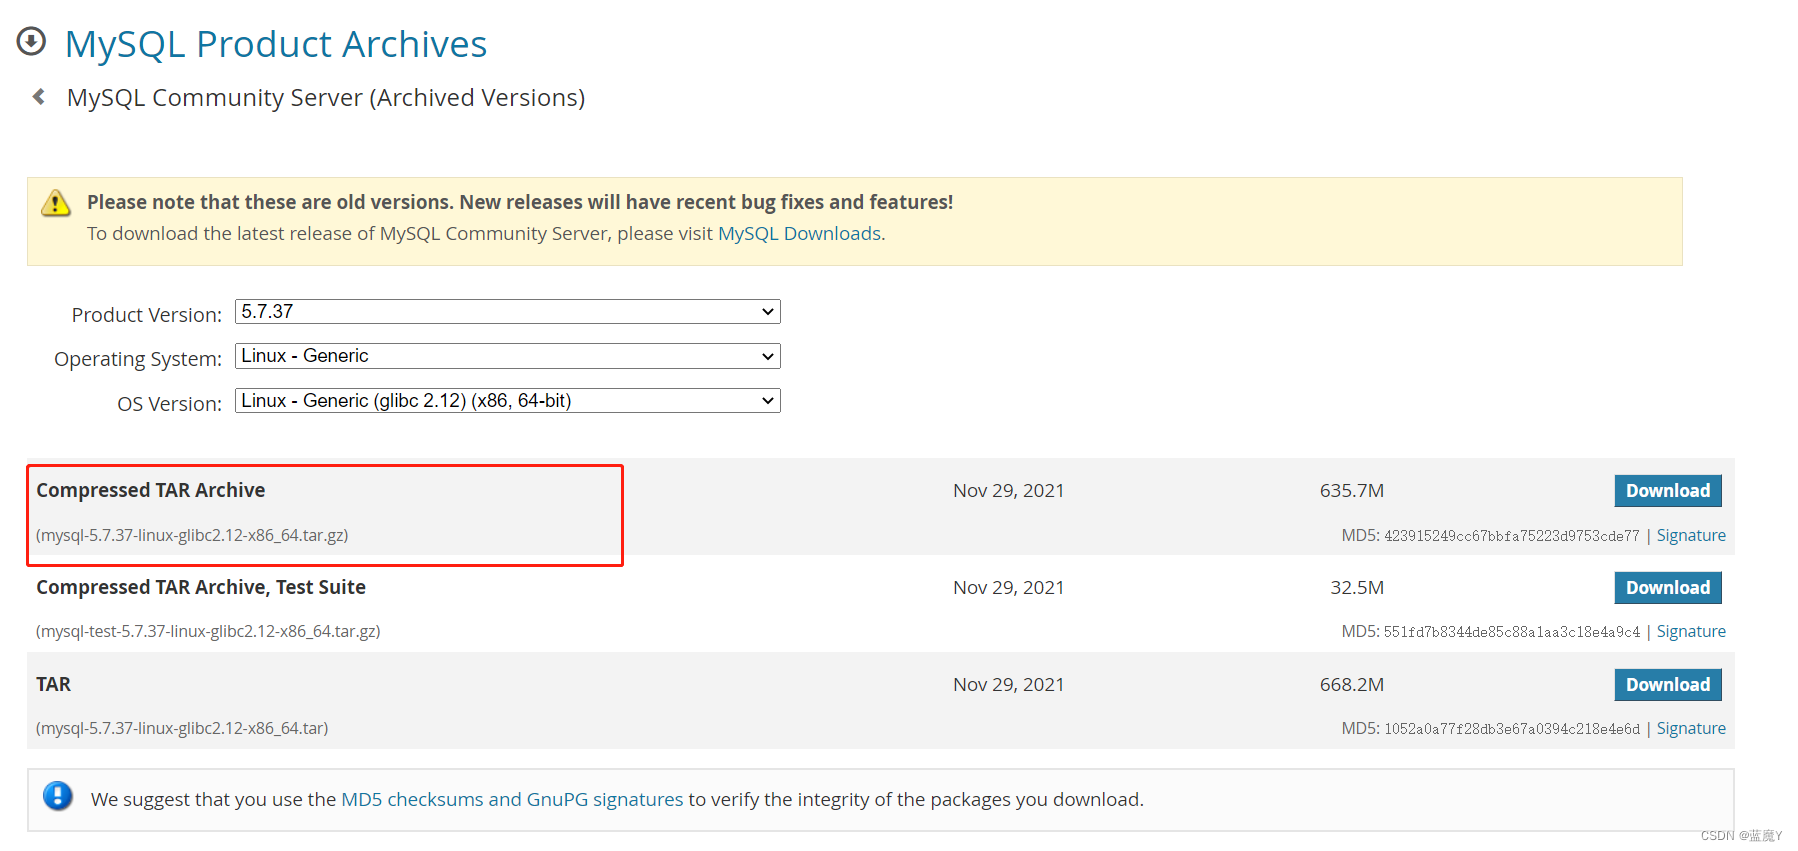Open the Operating System dropdown
1798x851 pixels.
pyautogui.click(x=507, y=356)
